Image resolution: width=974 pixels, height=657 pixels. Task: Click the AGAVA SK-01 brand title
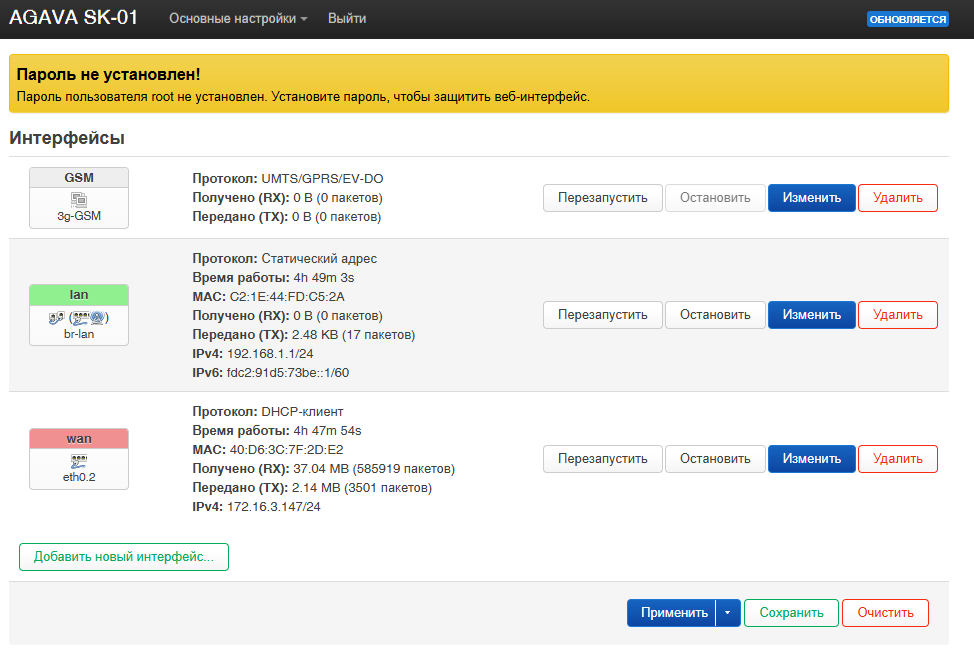(x=74, y=19)
